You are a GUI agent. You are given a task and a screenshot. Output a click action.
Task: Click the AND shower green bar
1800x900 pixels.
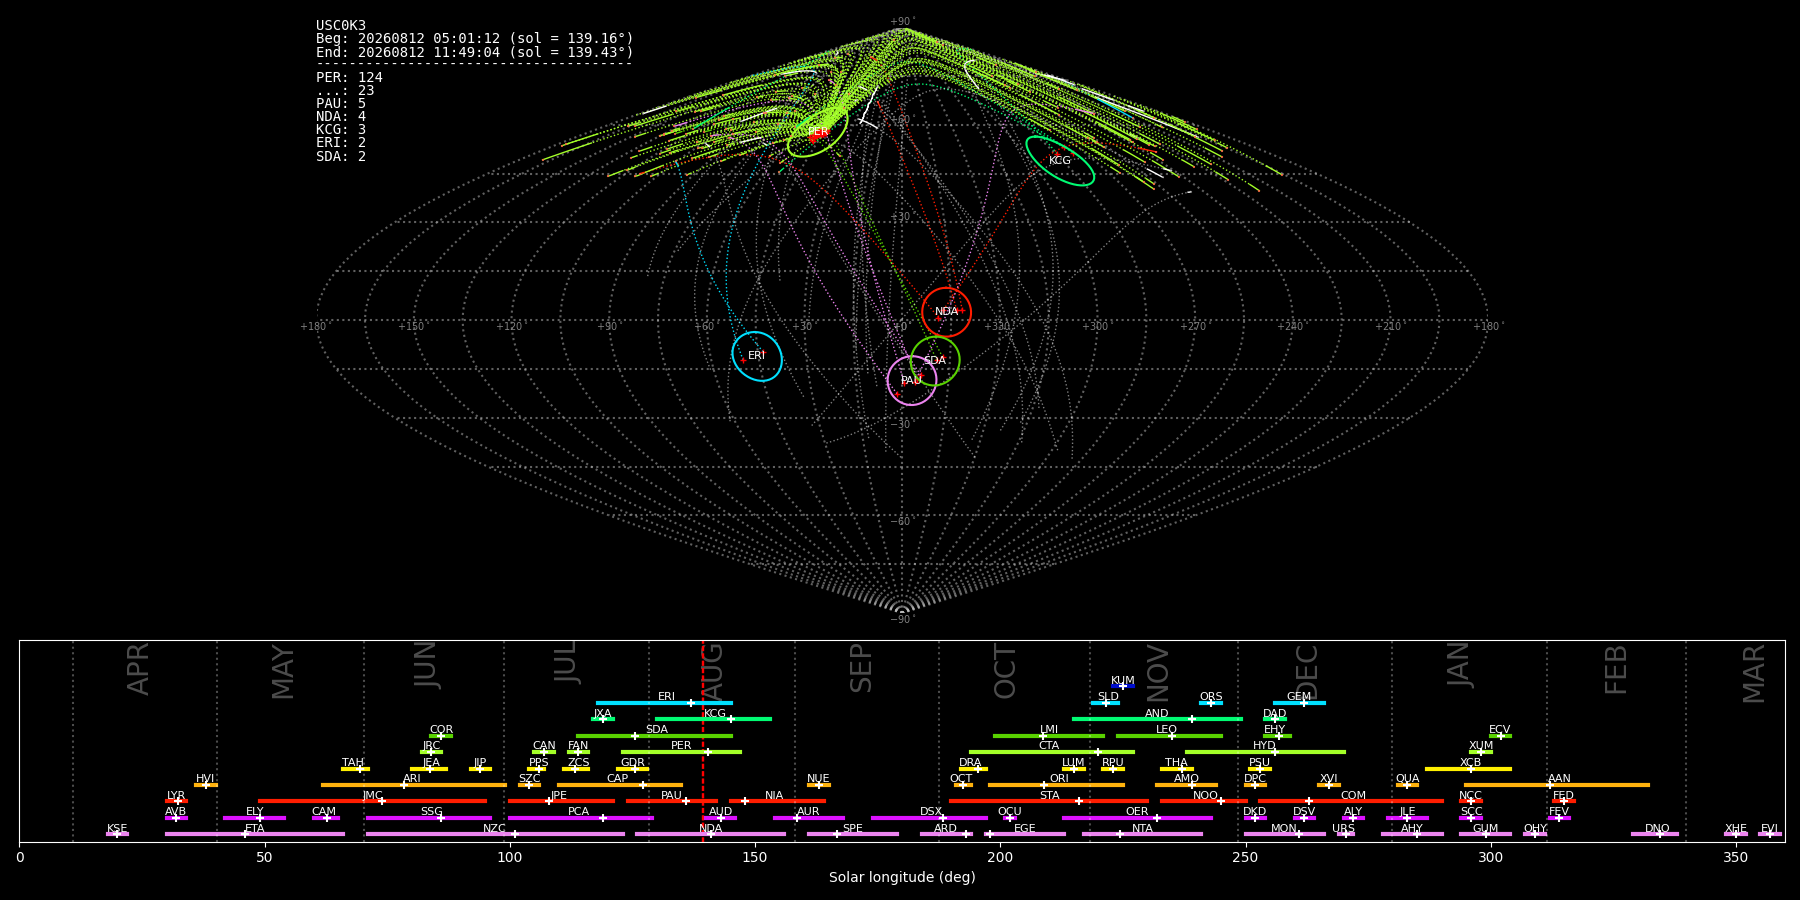[x=1157, y=719]
